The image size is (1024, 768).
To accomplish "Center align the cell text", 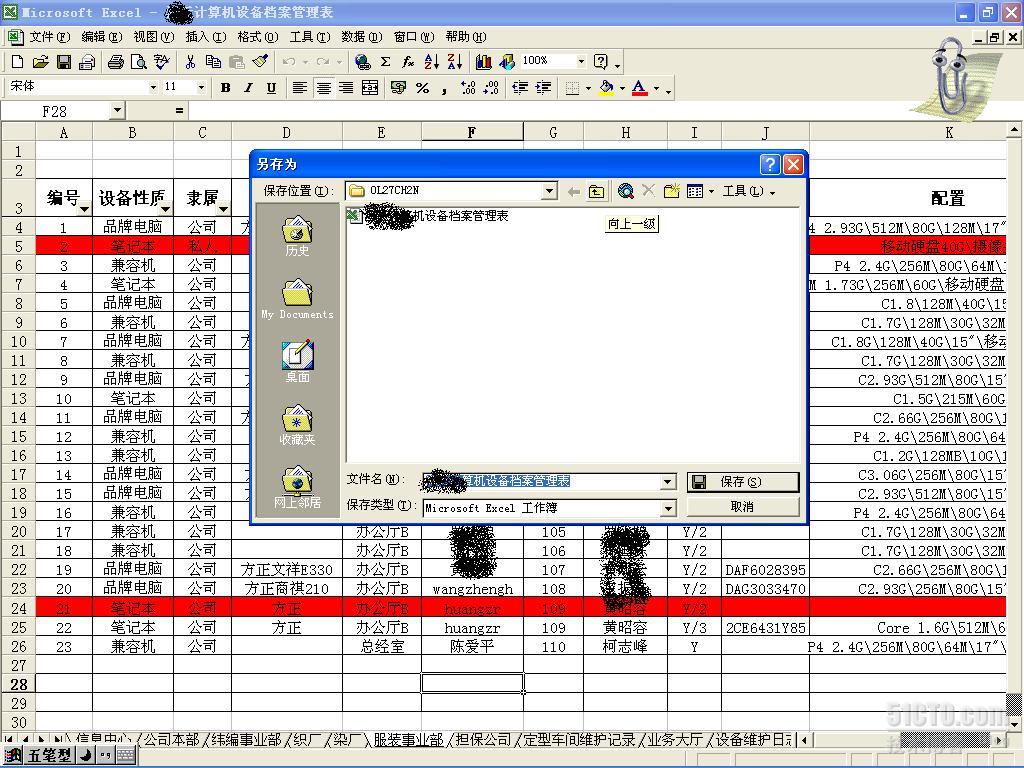I will pyautogui.click(x=323, y=88).
